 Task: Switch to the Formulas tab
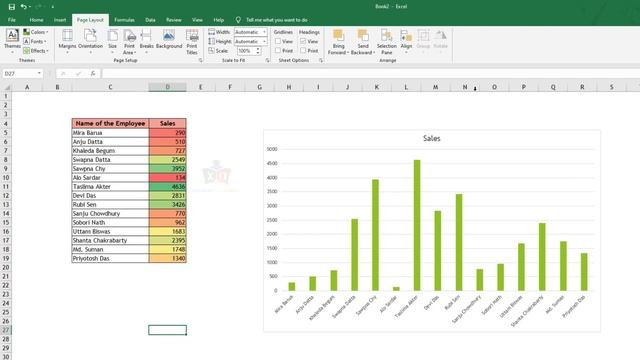124,20
